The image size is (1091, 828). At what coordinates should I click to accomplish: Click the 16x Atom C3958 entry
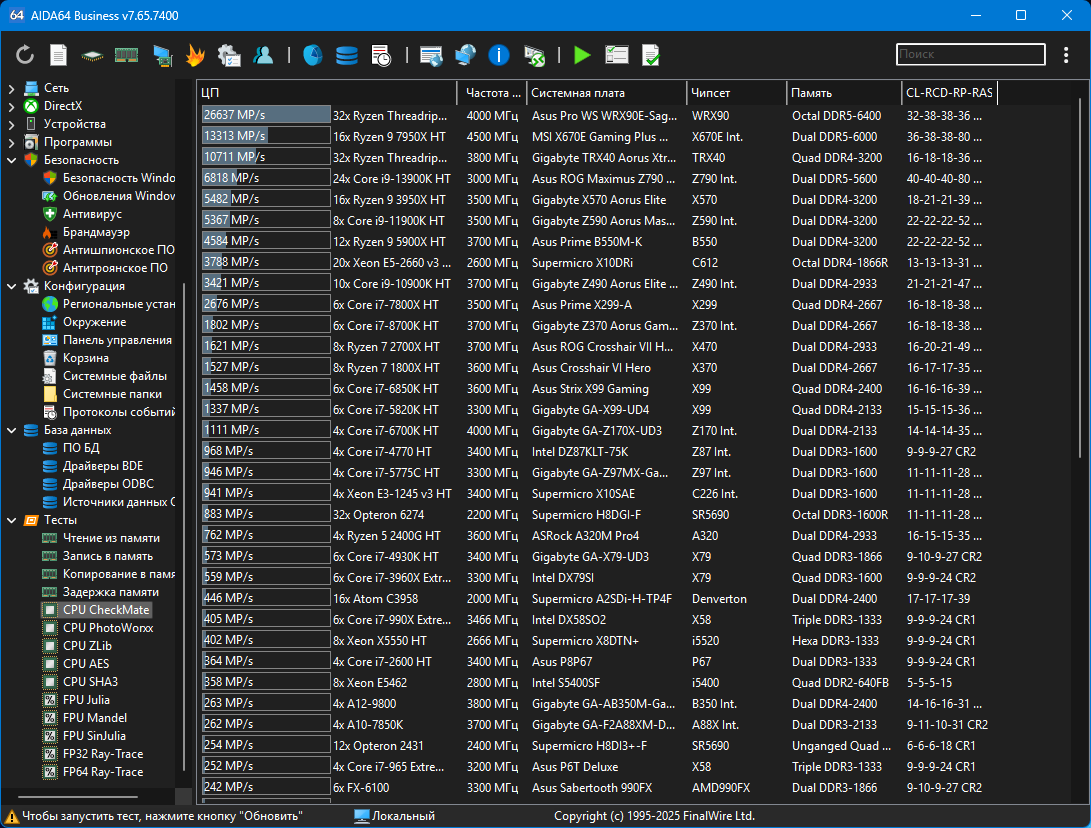(x=375, y=599)
